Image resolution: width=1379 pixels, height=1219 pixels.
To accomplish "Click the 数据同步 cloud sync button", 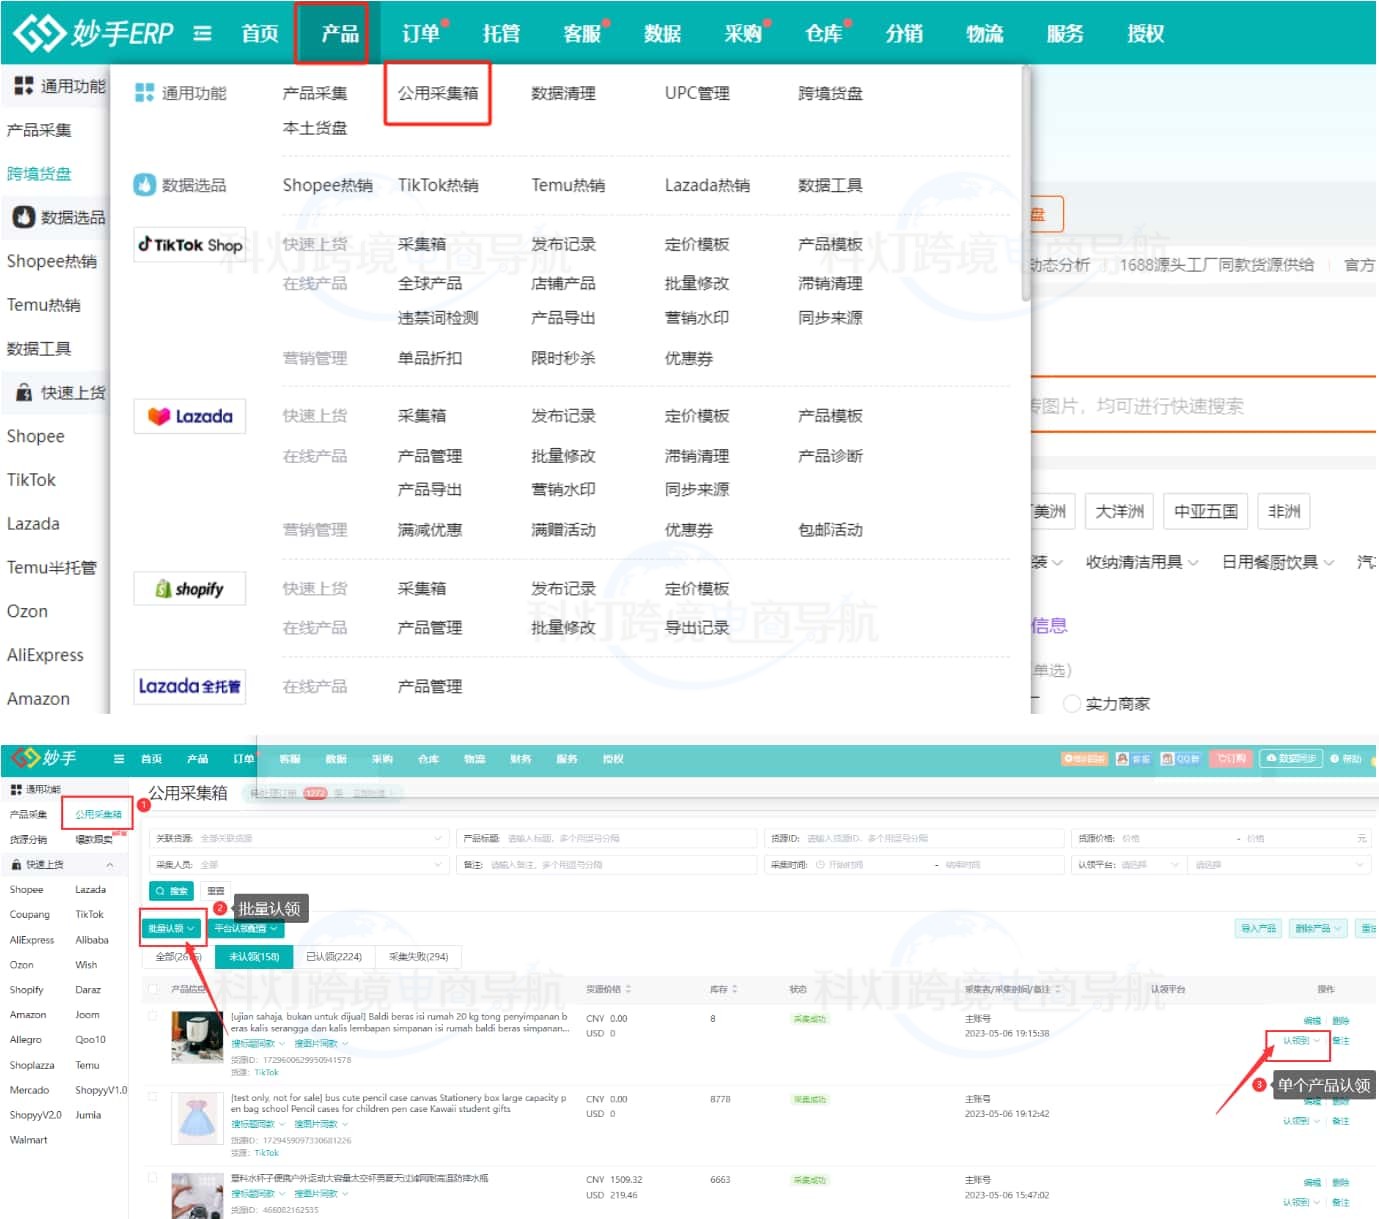I will 1291,759.
